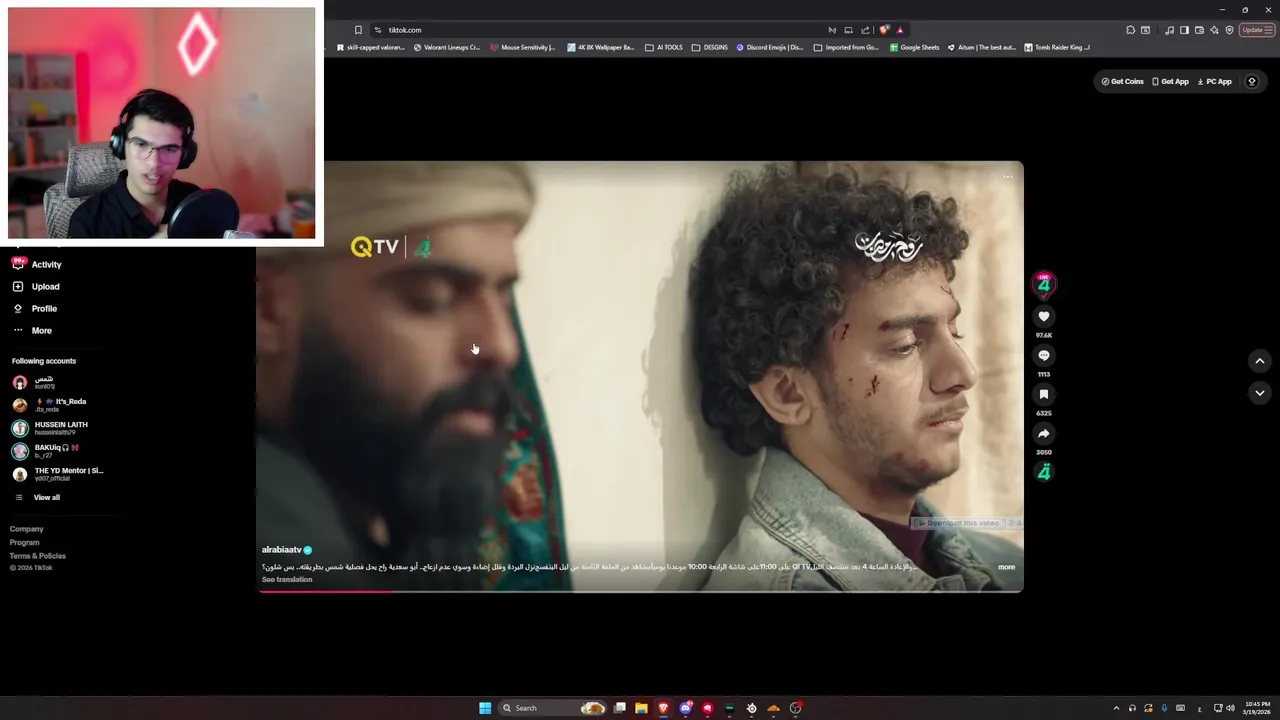Open browser sidebar panel toggle icon
Screen dimensions: 1280x720
(x=1184, y=30)
